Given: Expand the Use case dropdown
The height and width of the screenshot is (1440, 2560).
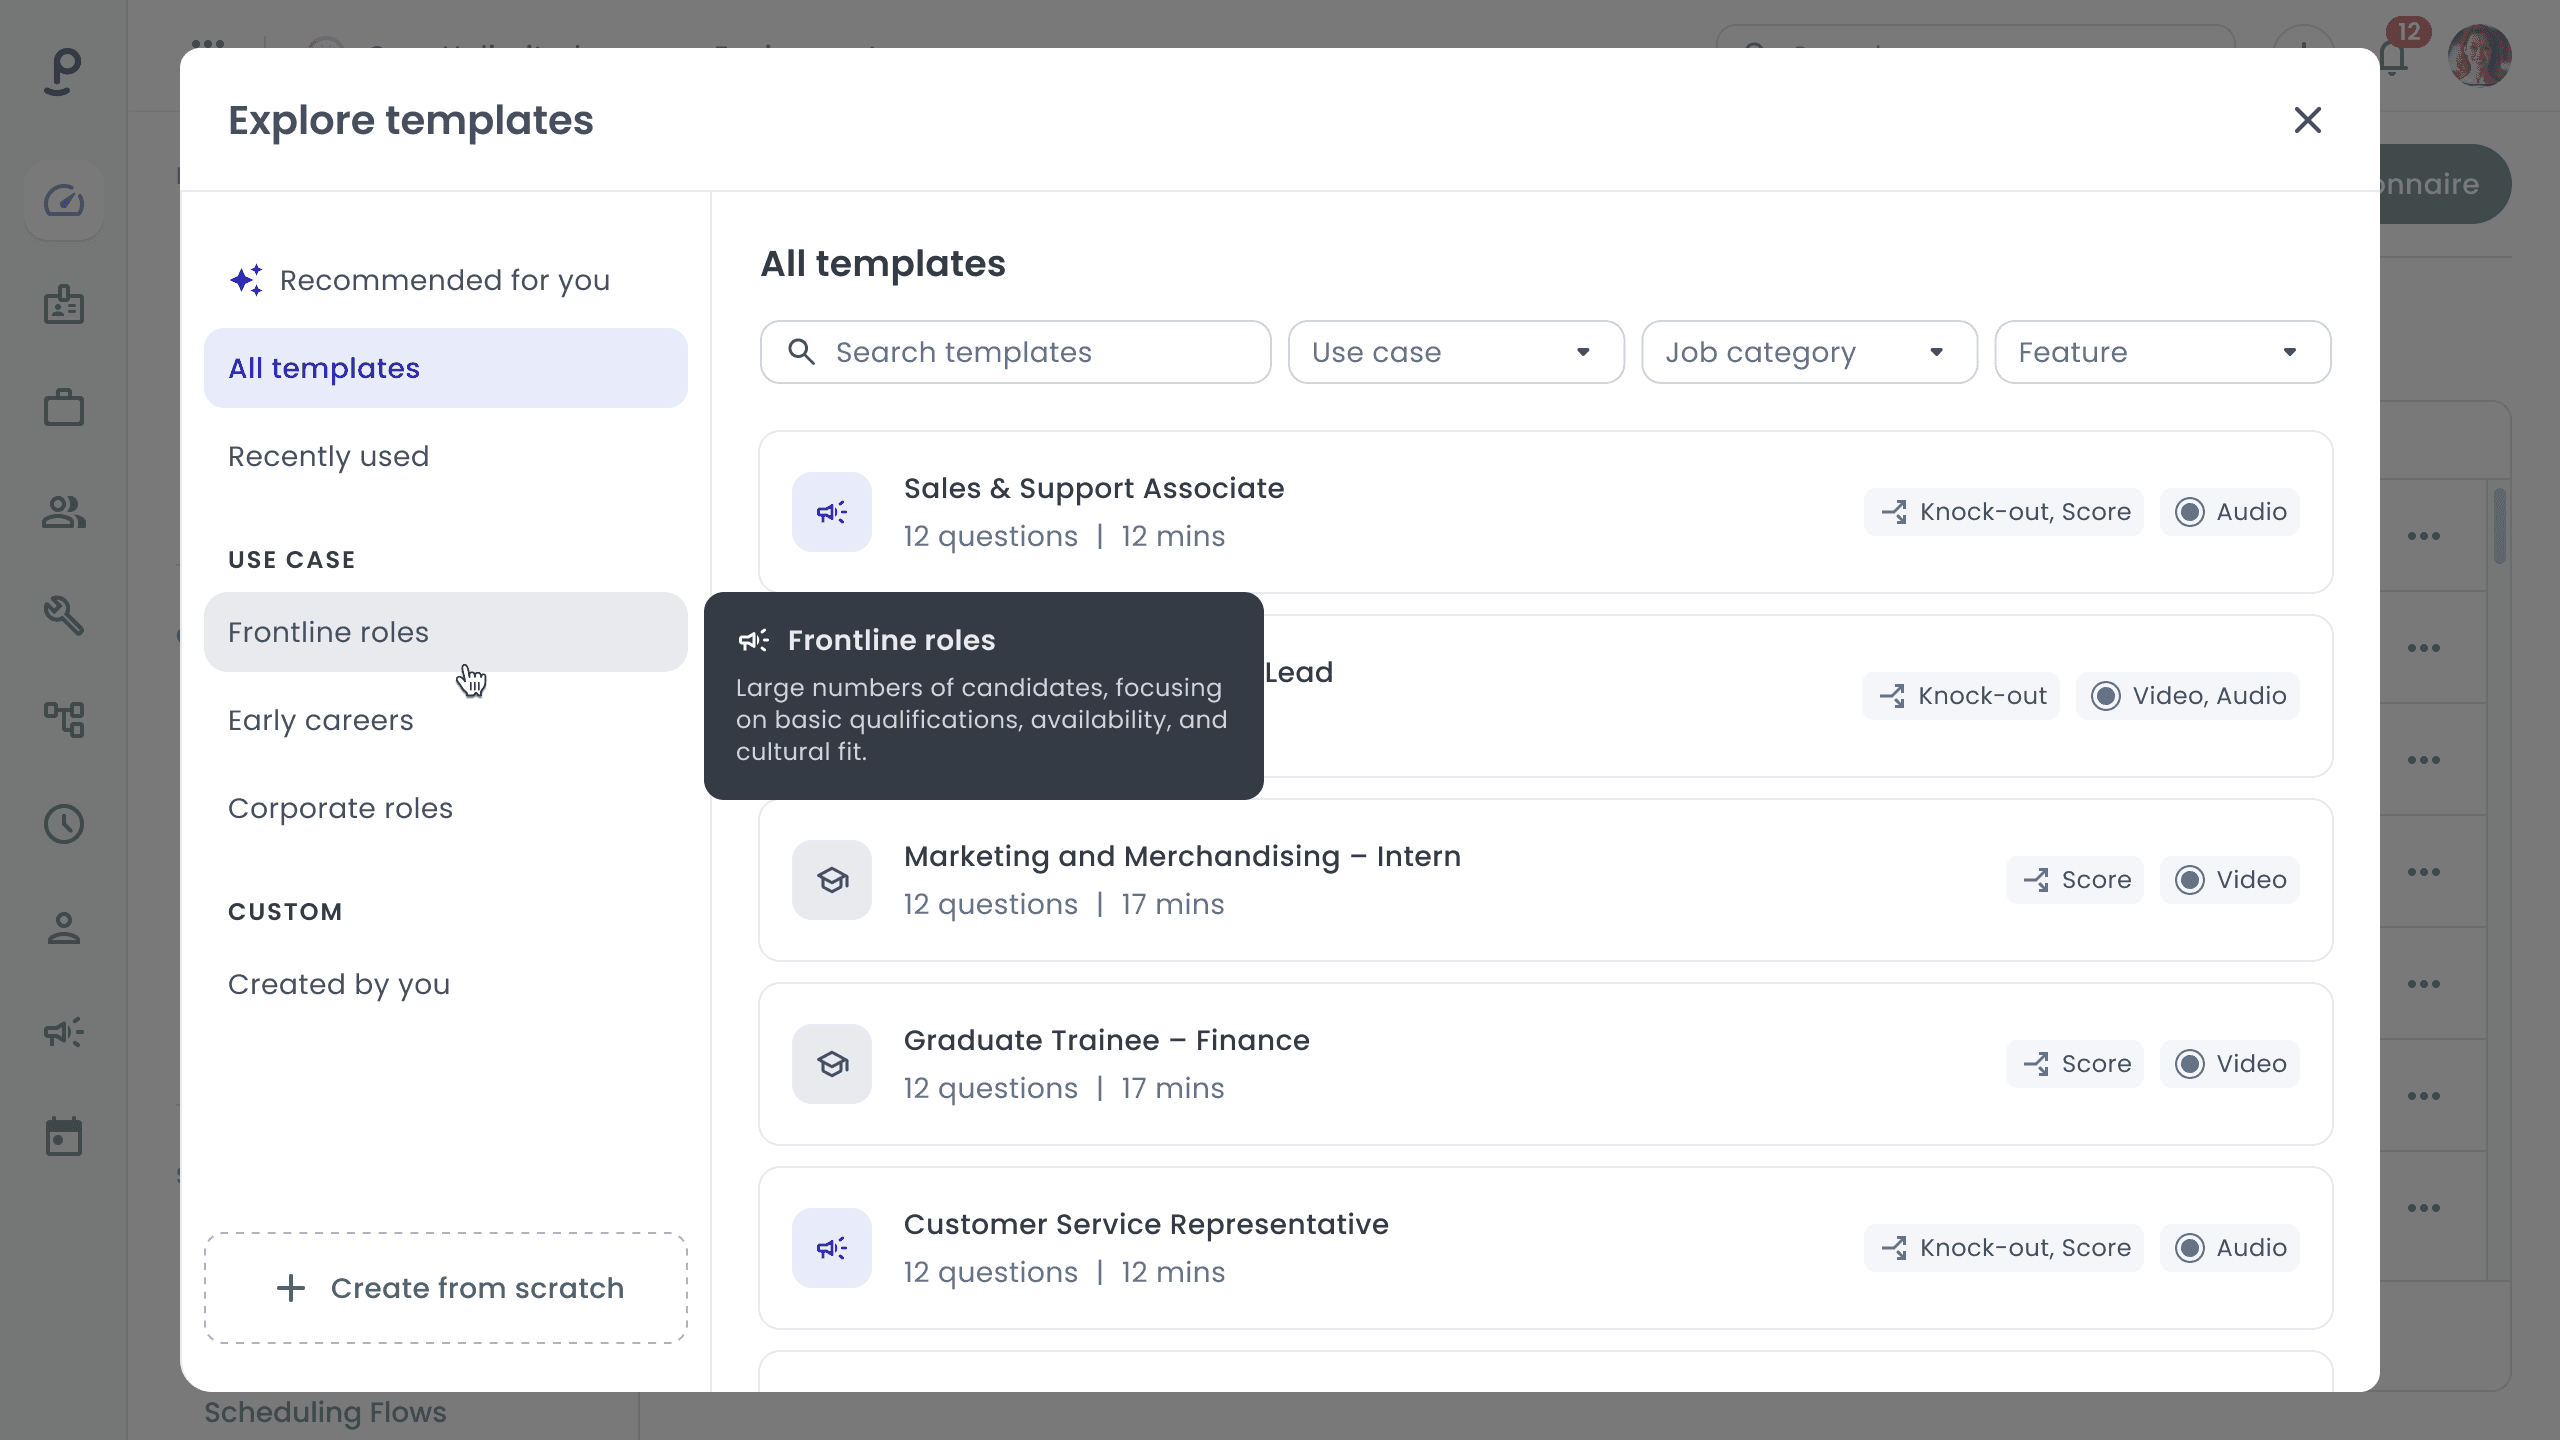Looking at the screenshot, I should click(x=1455, y=352).
